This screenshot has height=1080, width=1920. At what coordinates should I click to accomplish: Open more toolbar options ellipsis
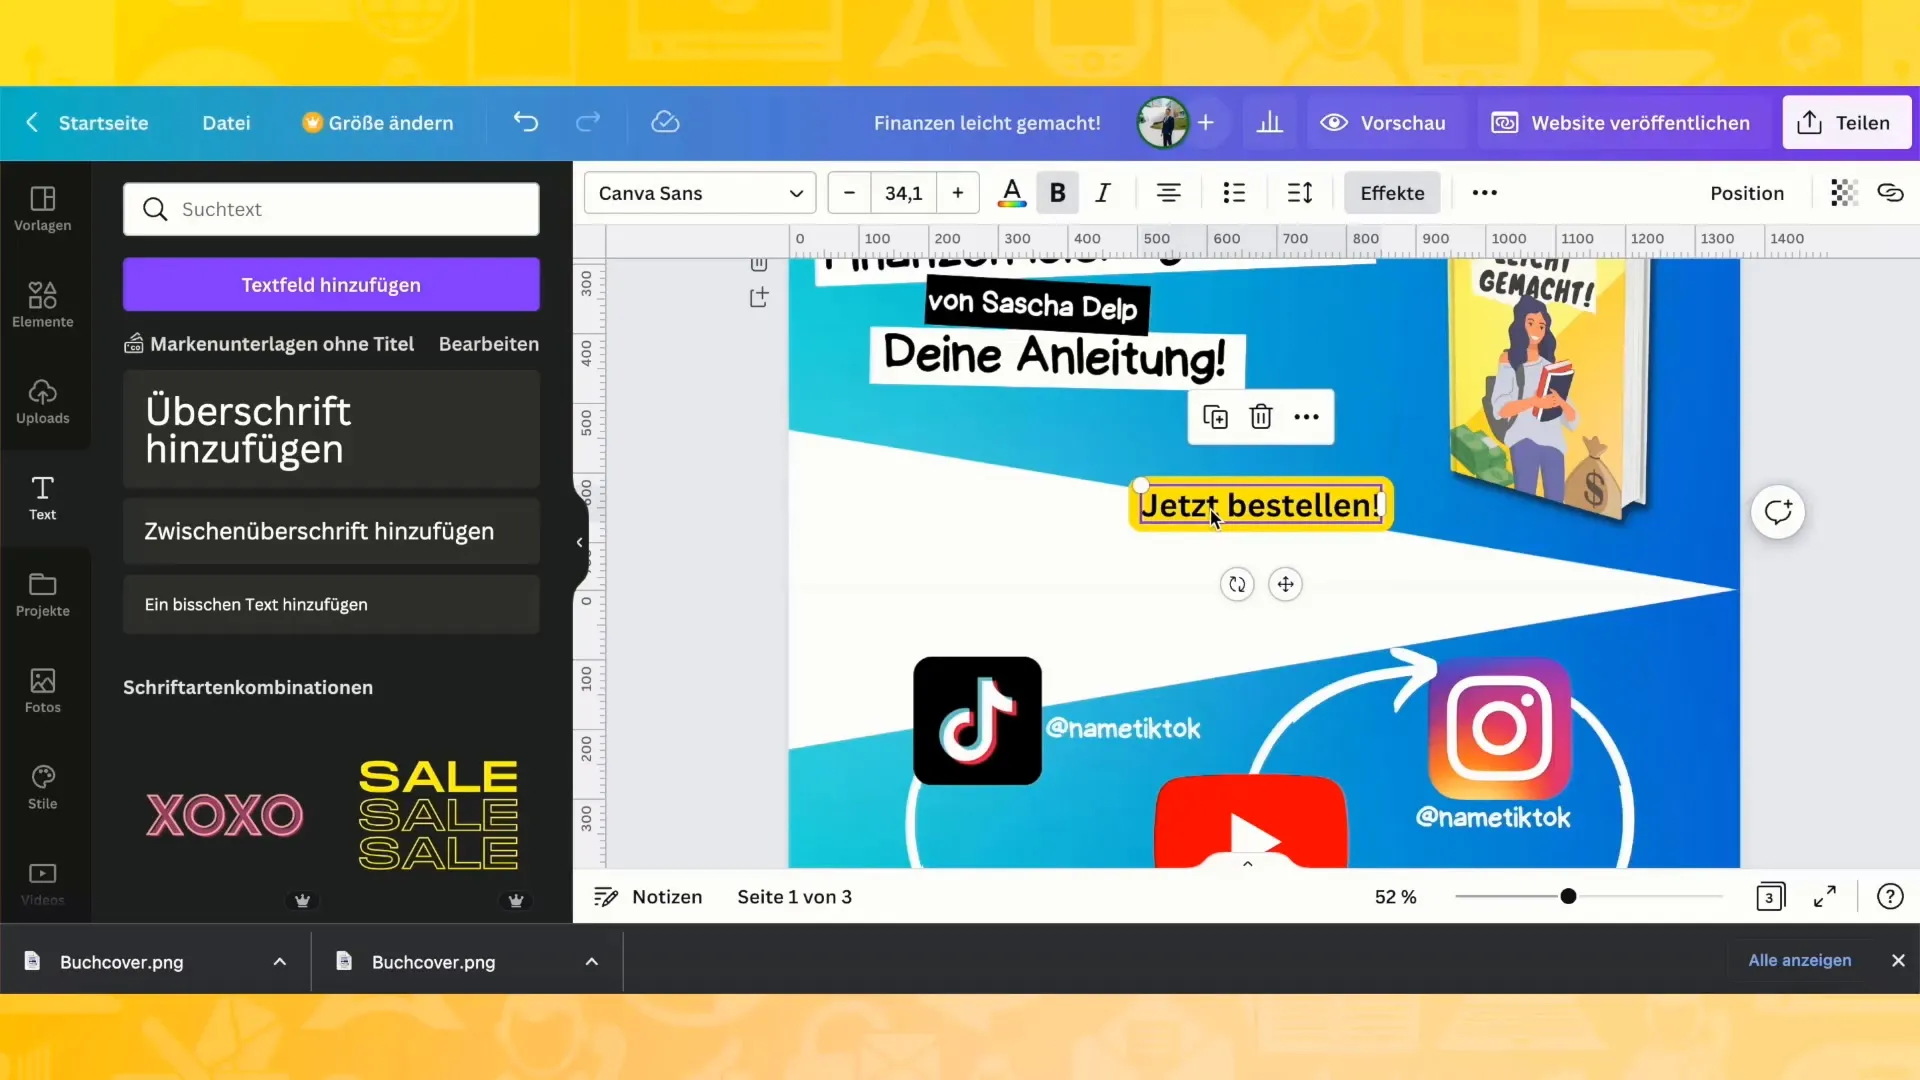(1484, 193)
